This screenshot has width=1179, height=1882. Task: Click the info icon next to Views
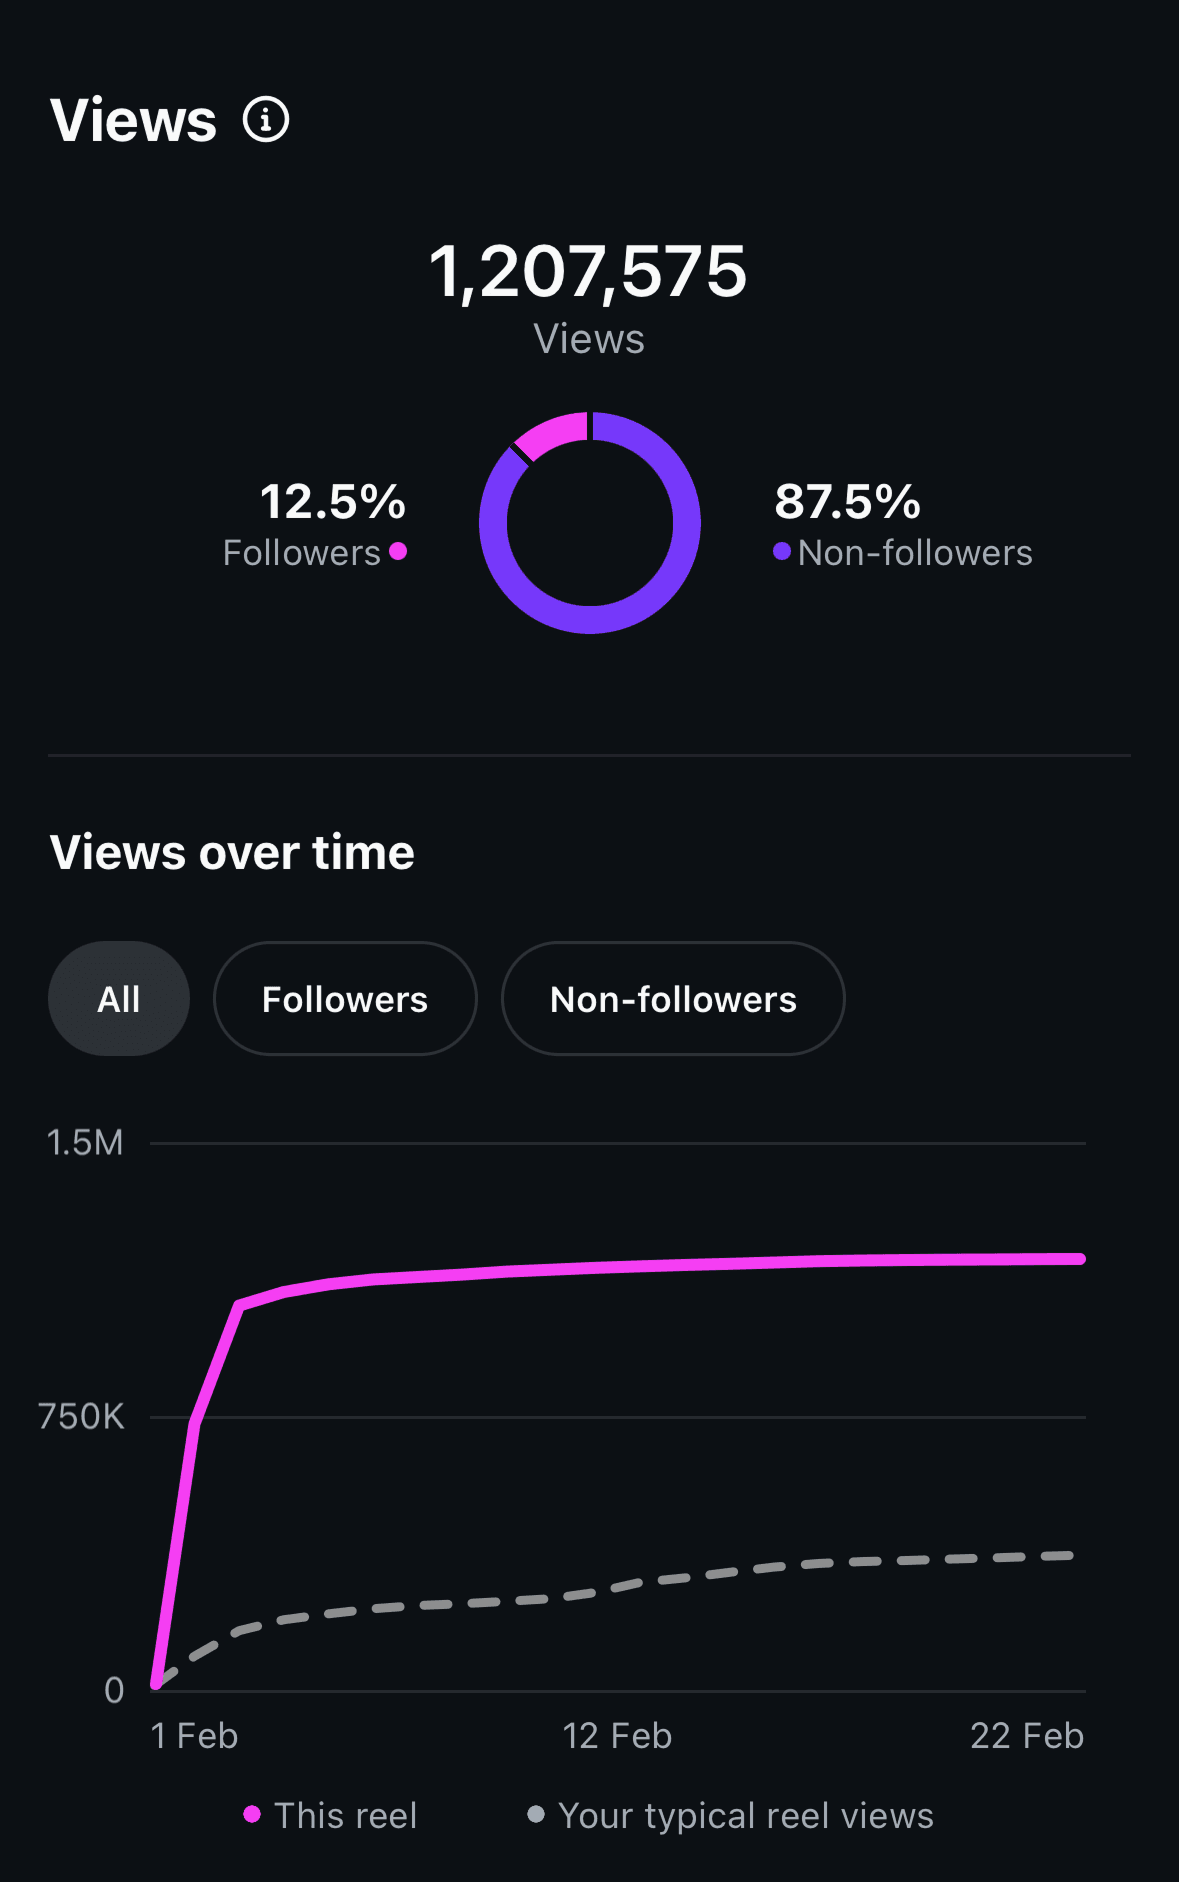point(266,120)
